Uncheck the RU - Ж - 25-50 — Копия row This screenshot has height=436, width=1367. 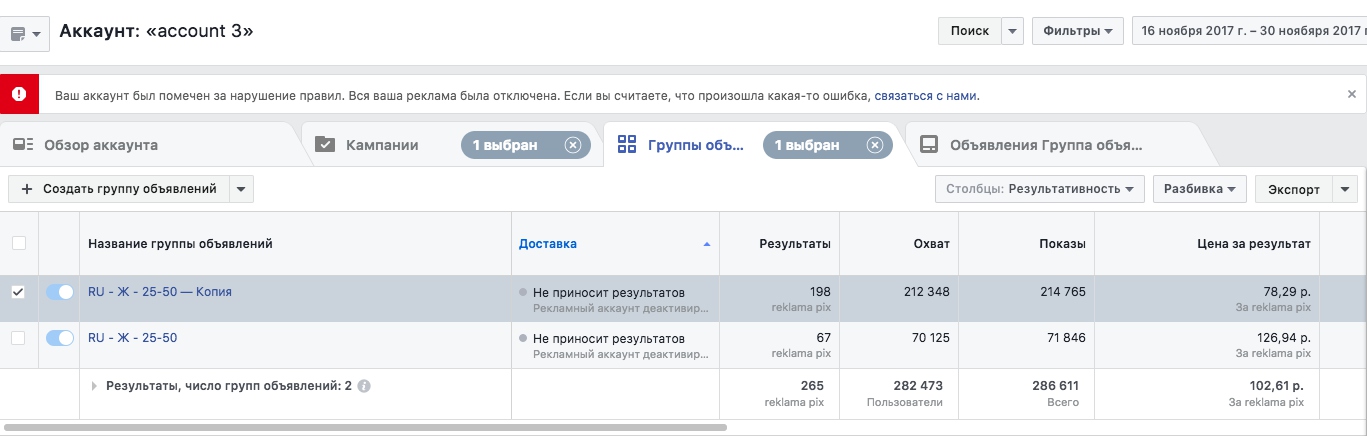pyautogui.click(x=18, y=292)
